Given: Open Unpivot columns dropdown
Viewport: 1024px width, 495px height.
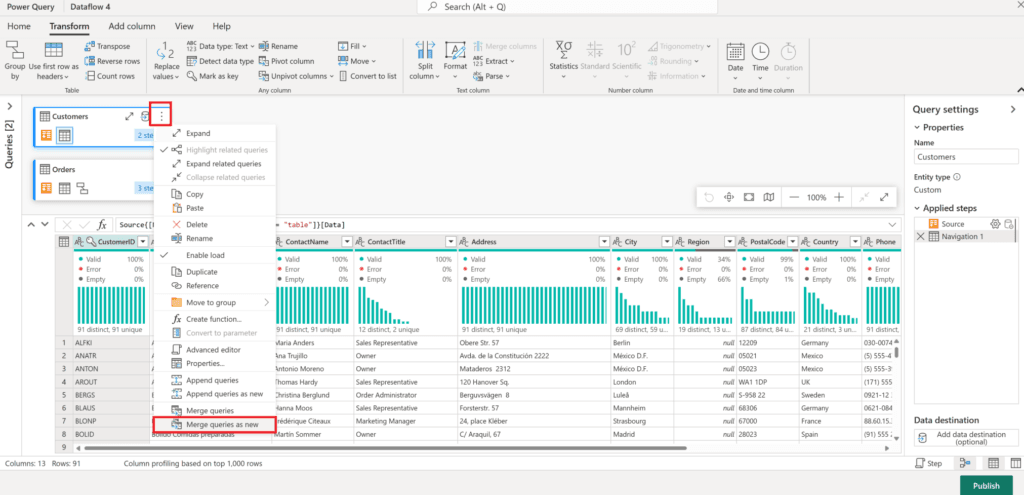Looking at the screenshot, I should tap(296, 76).
